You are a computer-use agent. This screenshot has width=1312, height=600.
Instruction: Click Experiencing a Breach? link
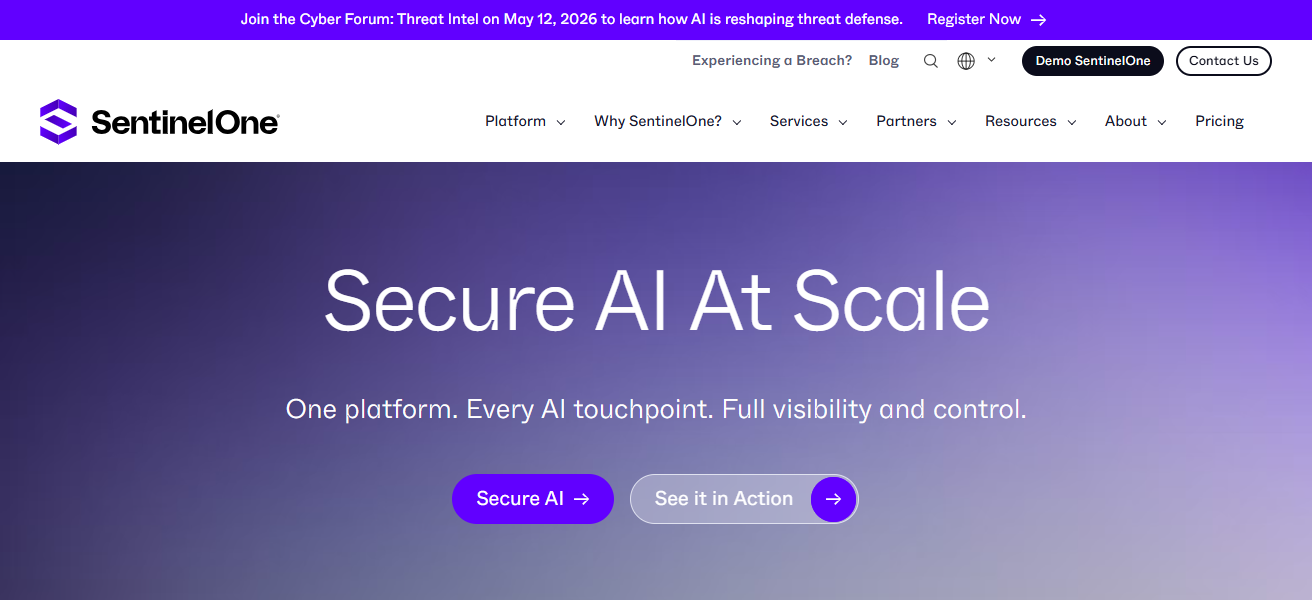pyautogui.click(x=771, y=60)
